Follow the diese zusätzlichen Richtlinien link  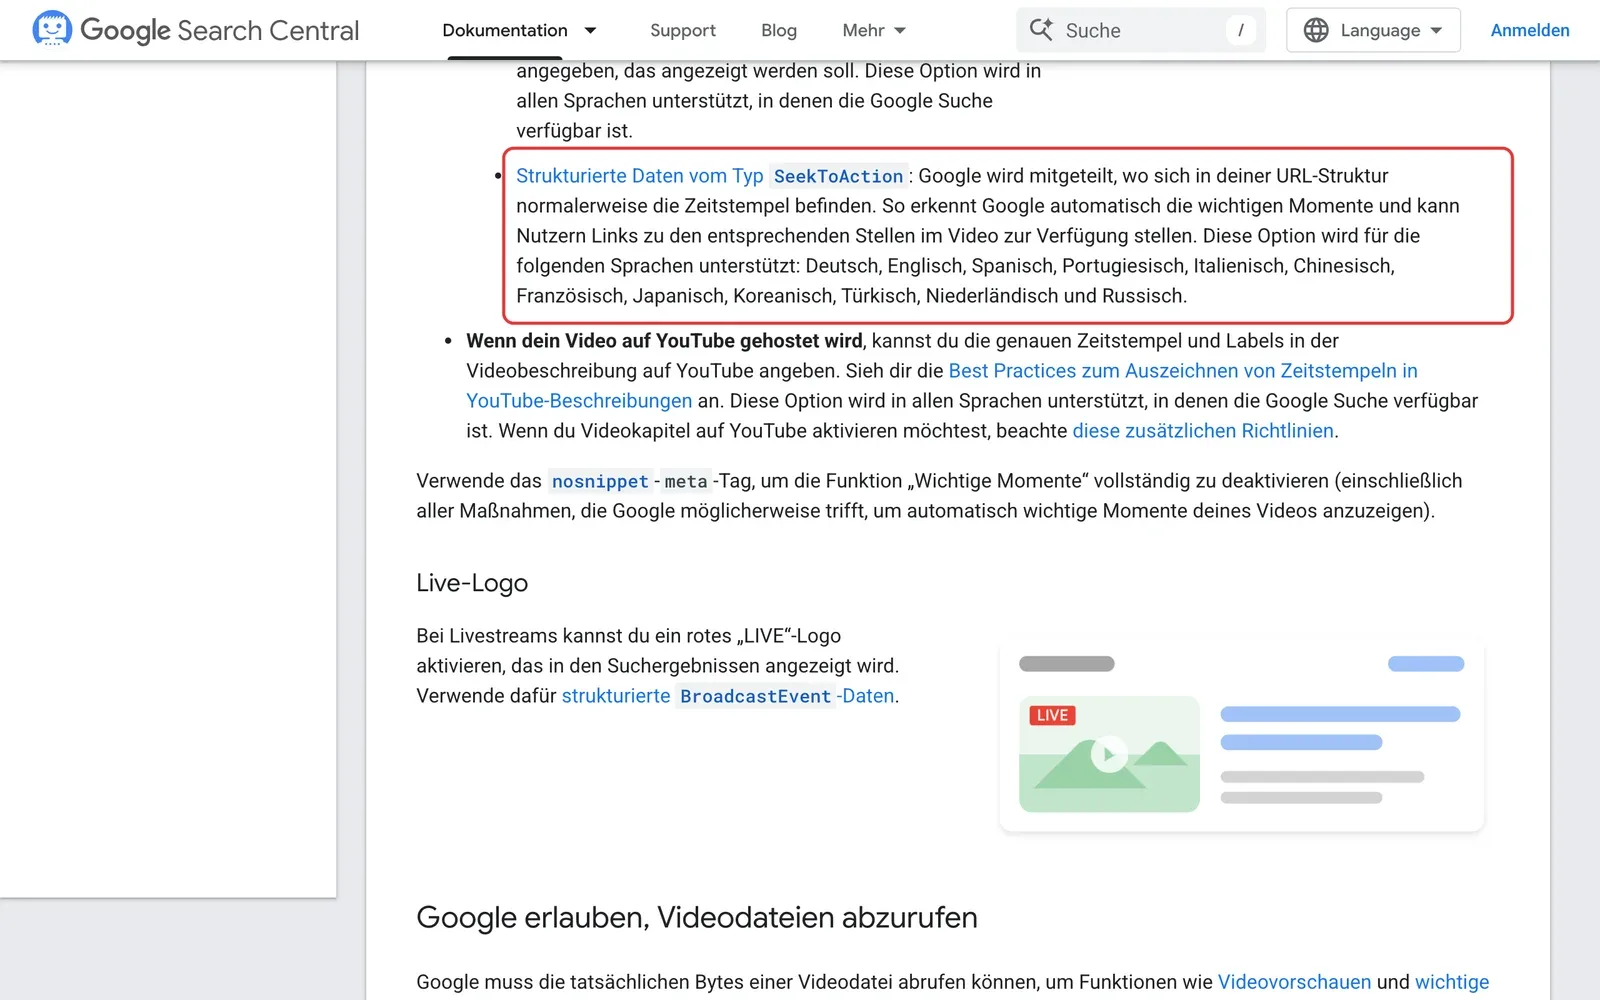[1203, 431]
